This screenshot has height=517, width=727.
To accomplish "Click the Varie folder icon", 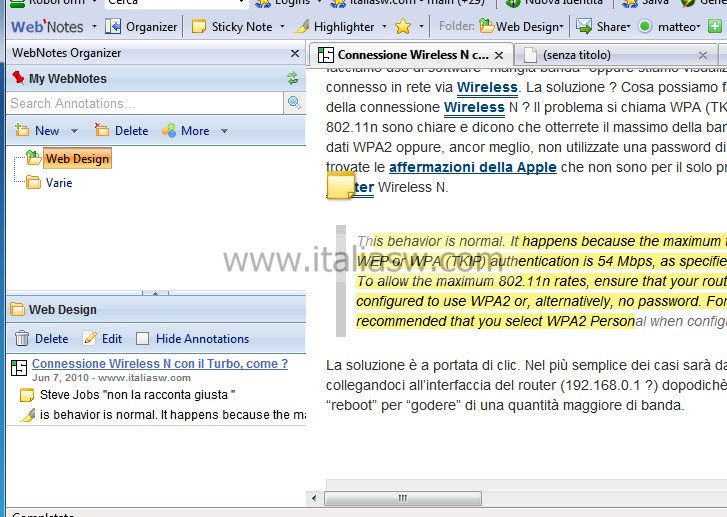I will pos(33,182).
